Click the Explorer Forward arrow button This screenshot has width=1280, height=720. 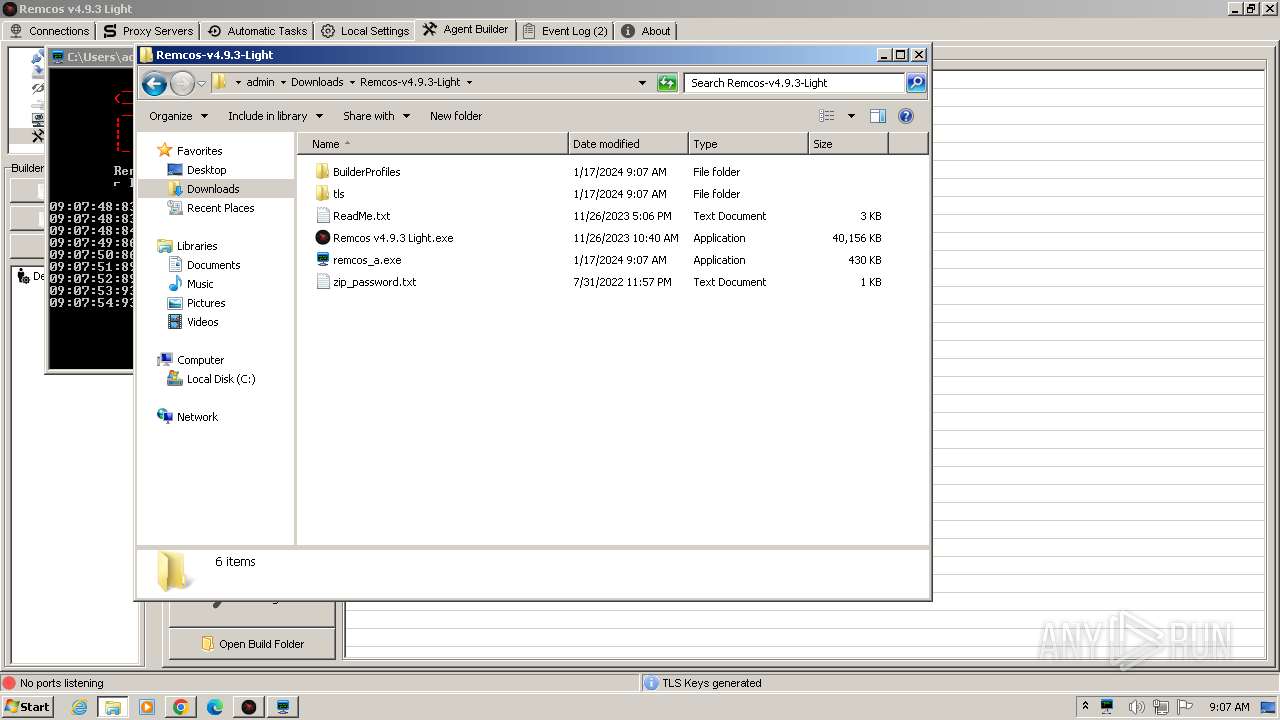(182, 83)
